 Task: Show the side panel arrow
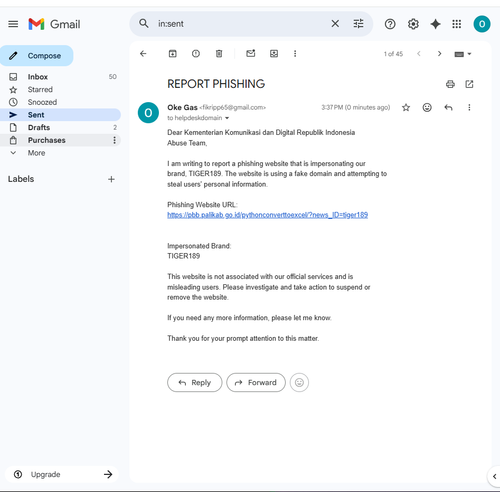tap(494, 476)
